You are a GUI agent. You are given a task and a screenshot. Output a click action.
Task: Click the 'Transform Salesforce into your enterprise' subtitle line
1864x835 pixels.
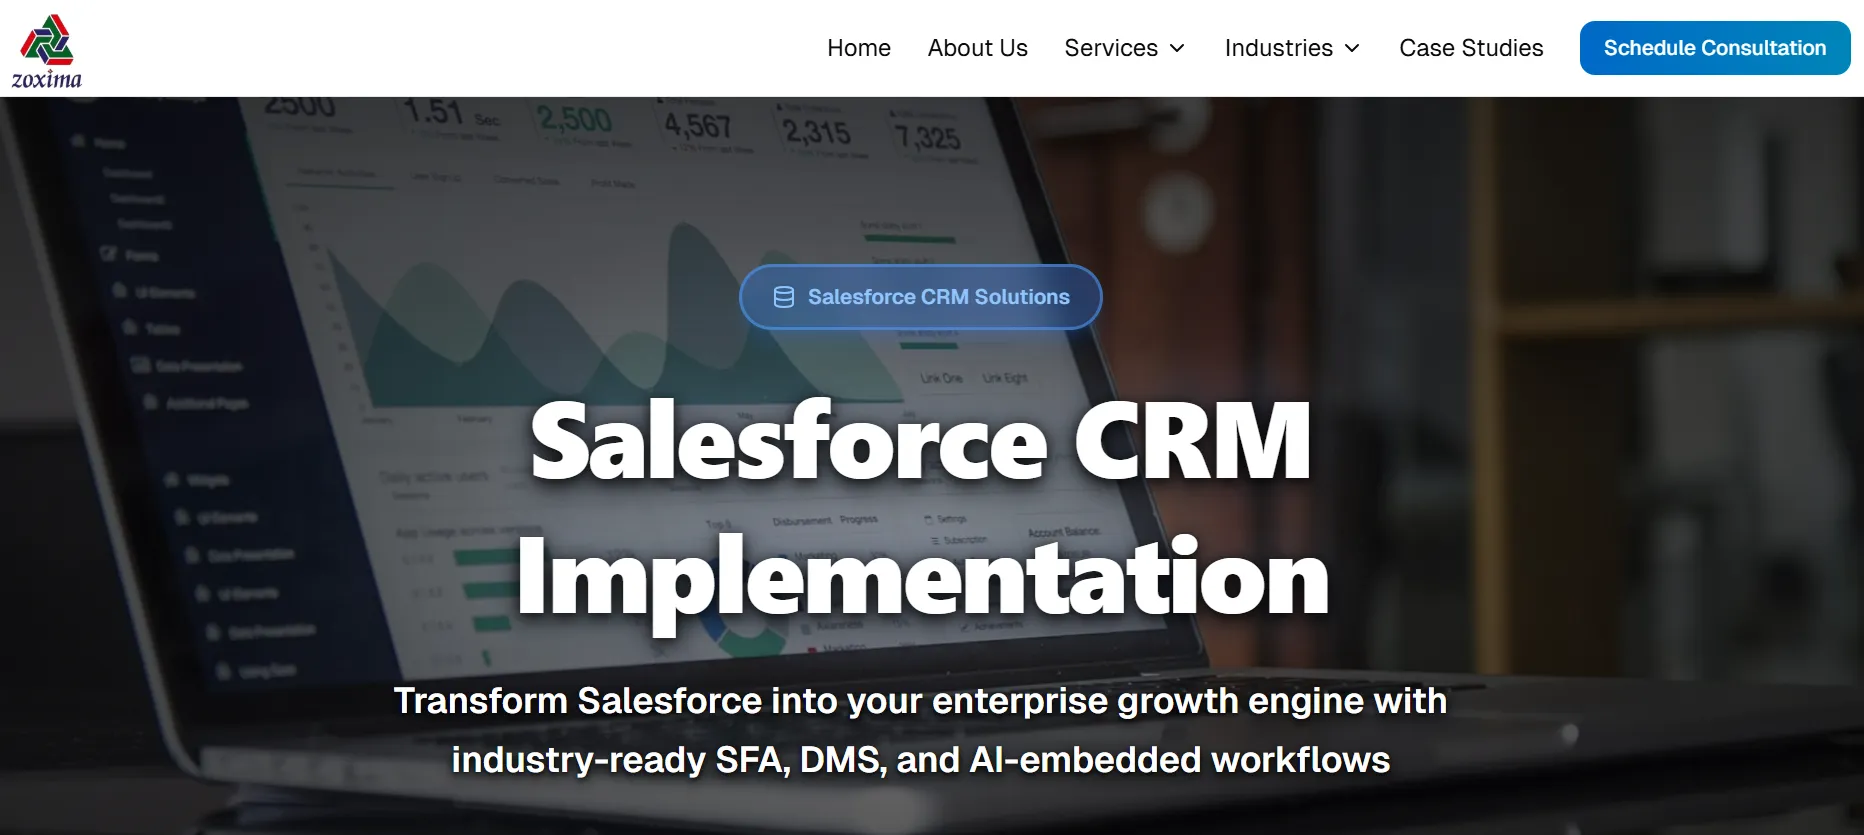tap(920, 701)
